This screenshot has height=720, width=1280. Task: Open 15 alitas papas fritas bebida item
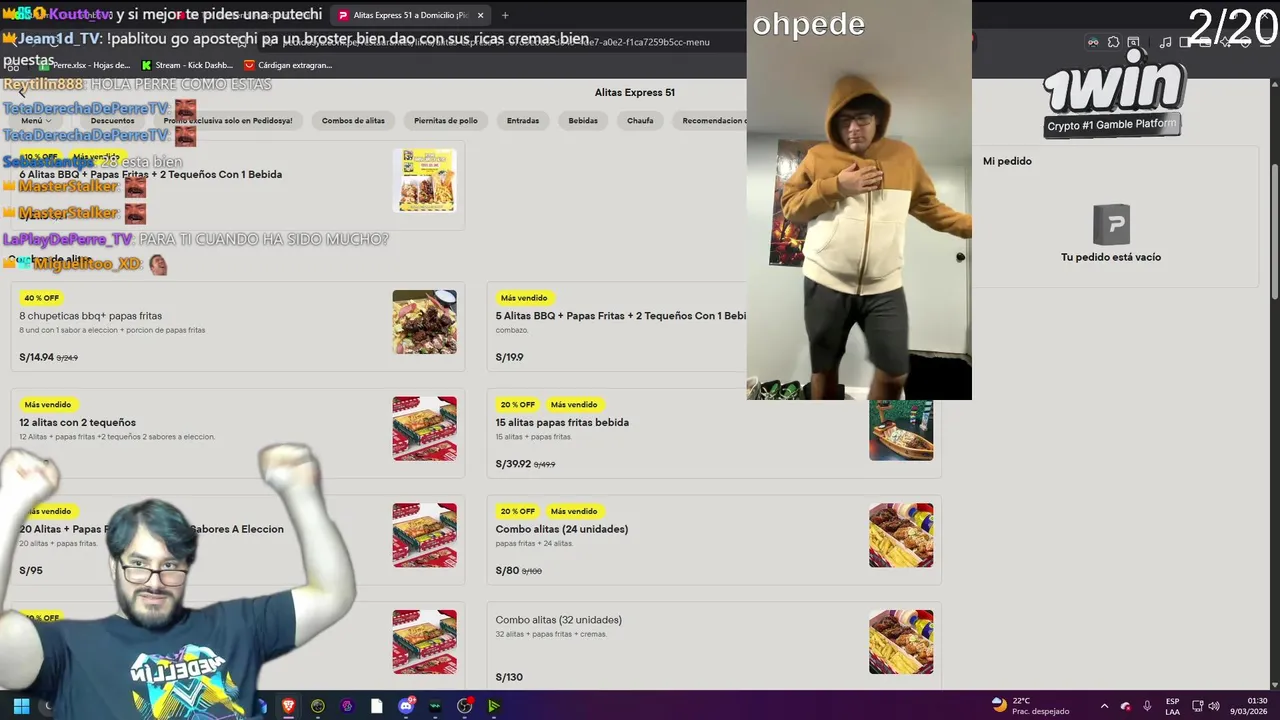(x=714, y=433)
